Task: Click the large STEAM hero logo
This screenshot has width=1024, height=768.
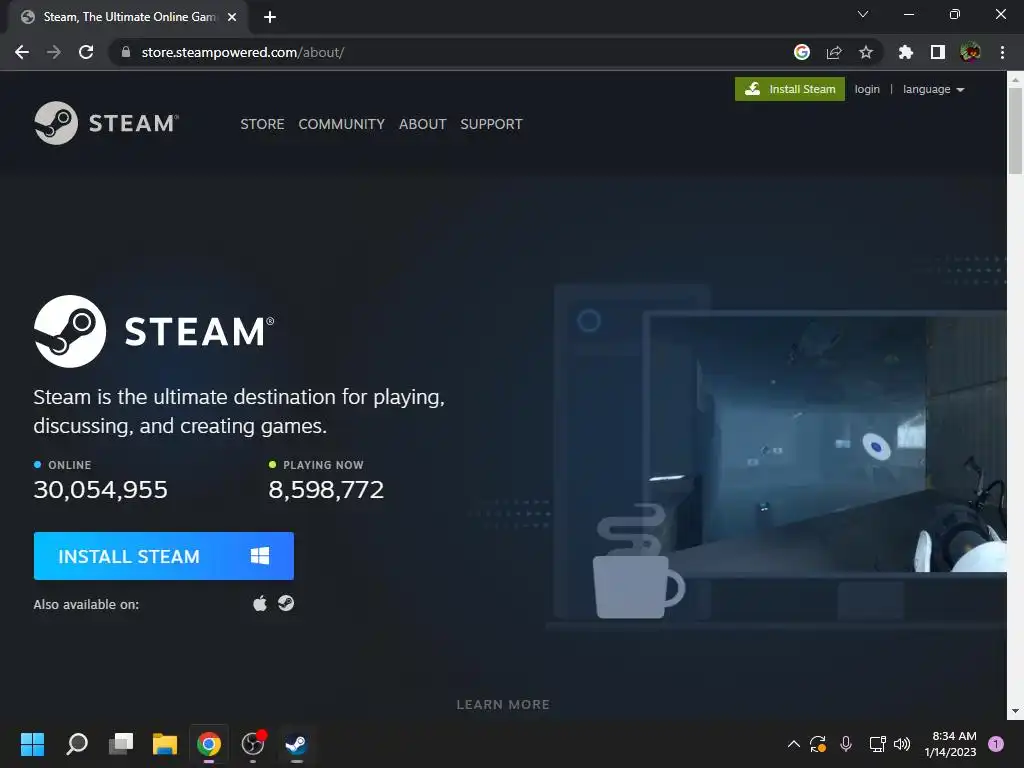Action: (x=154, y=331)
